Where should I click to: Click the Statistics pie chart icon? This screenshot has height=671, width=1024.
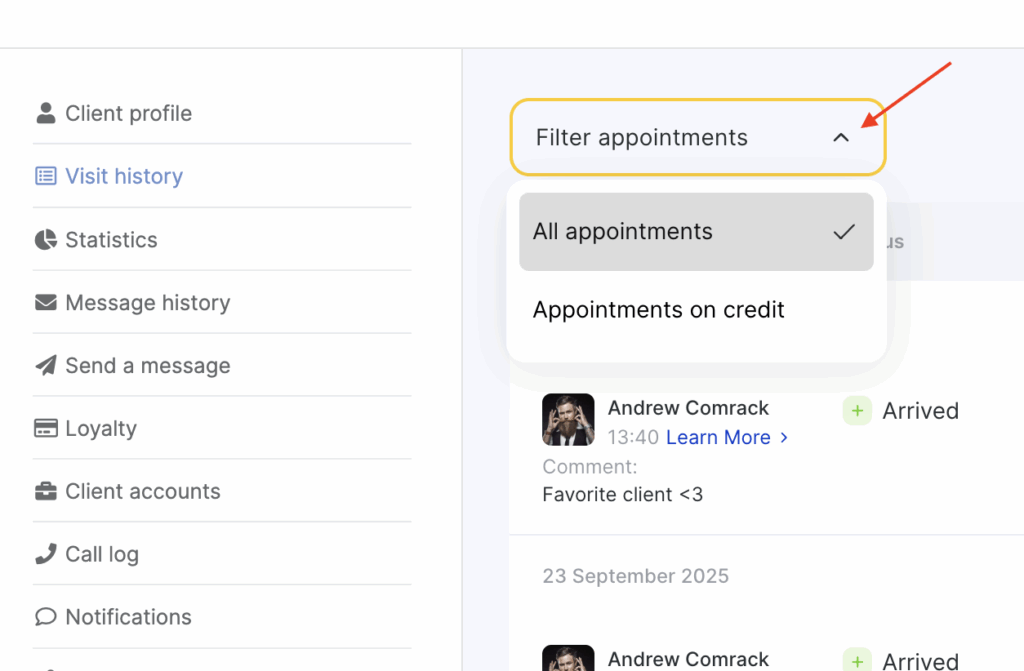(x=45, y=240)
